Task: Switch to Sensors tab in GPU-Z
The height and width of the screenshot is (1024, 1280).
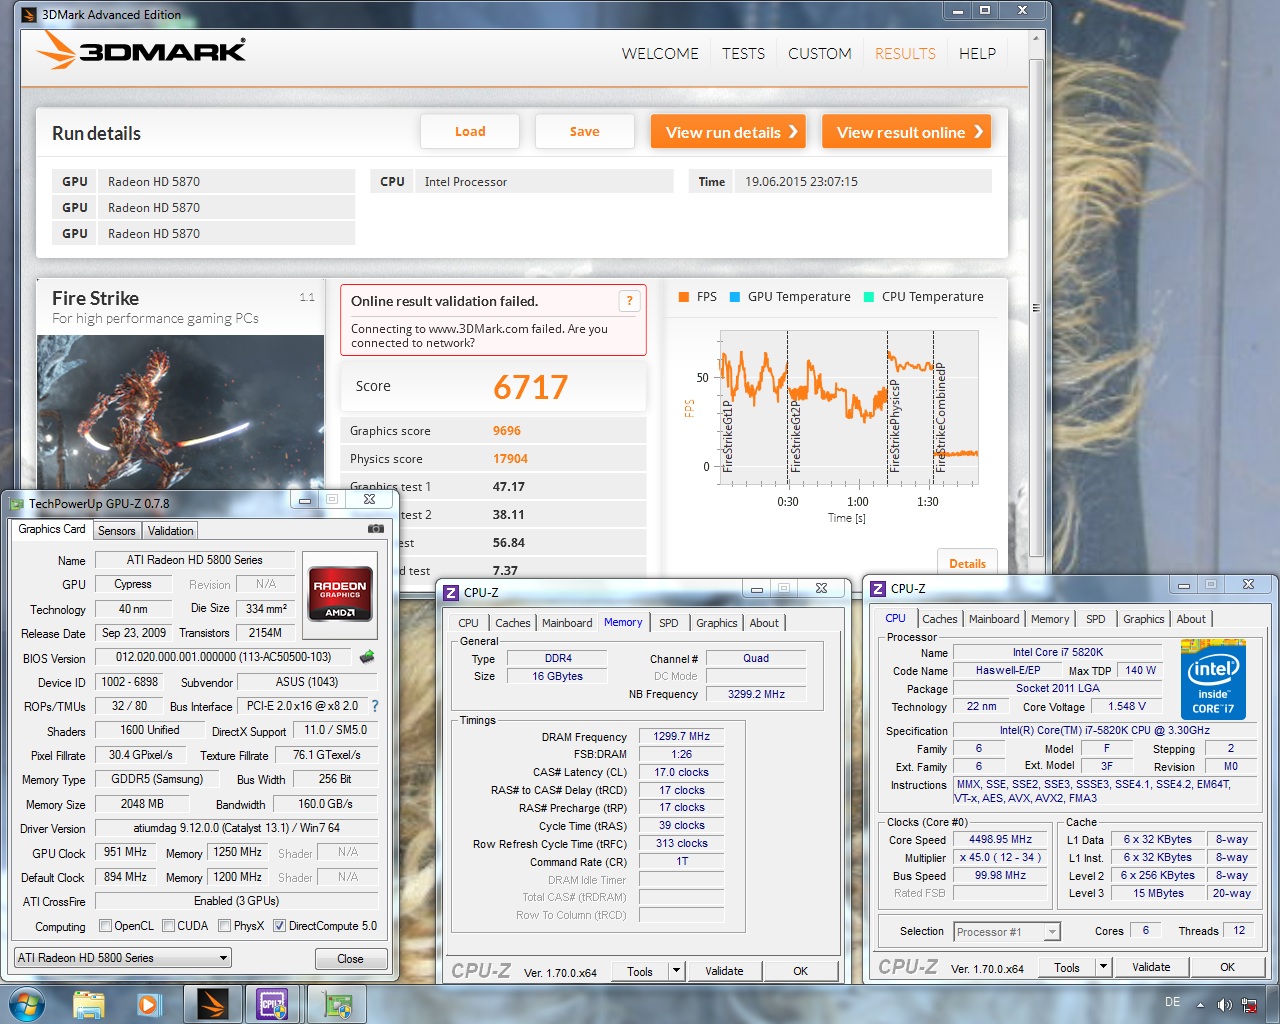Action: 116,531
